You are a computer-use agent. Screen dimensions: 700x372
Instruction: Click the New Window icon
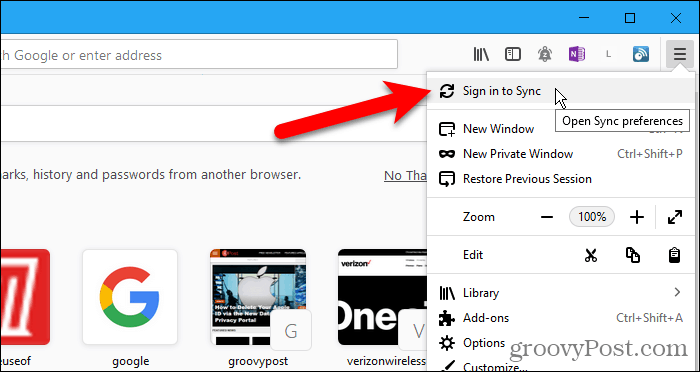[447, 130]
